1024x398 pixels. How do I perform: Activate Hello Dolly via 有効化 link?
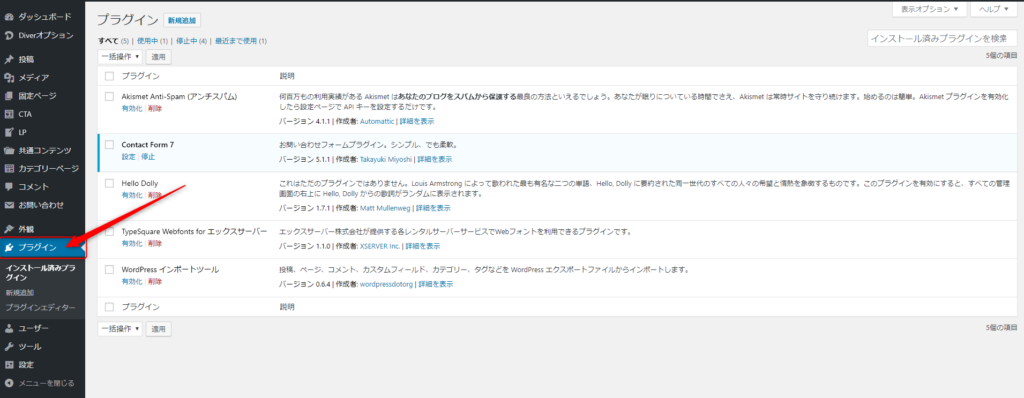[x=131, y=195]
